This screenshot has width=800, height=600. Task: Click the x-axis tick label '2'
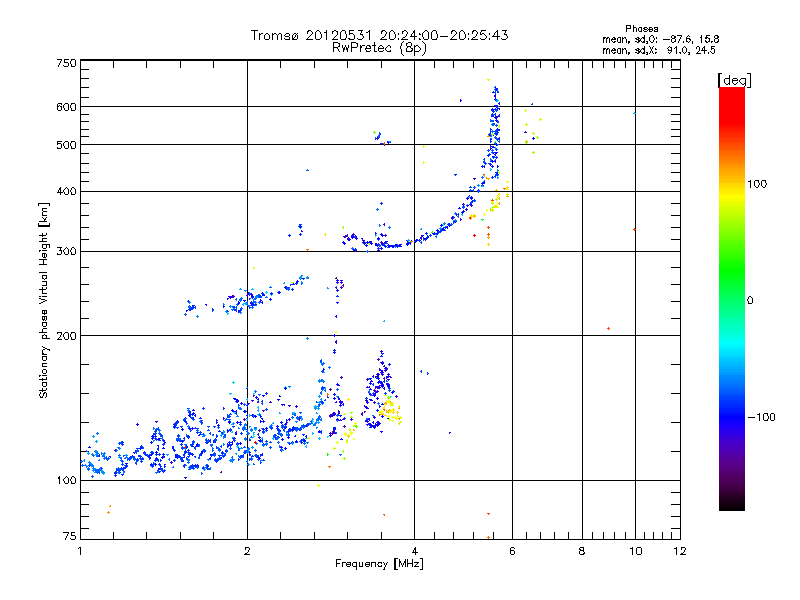pos(247,551)
